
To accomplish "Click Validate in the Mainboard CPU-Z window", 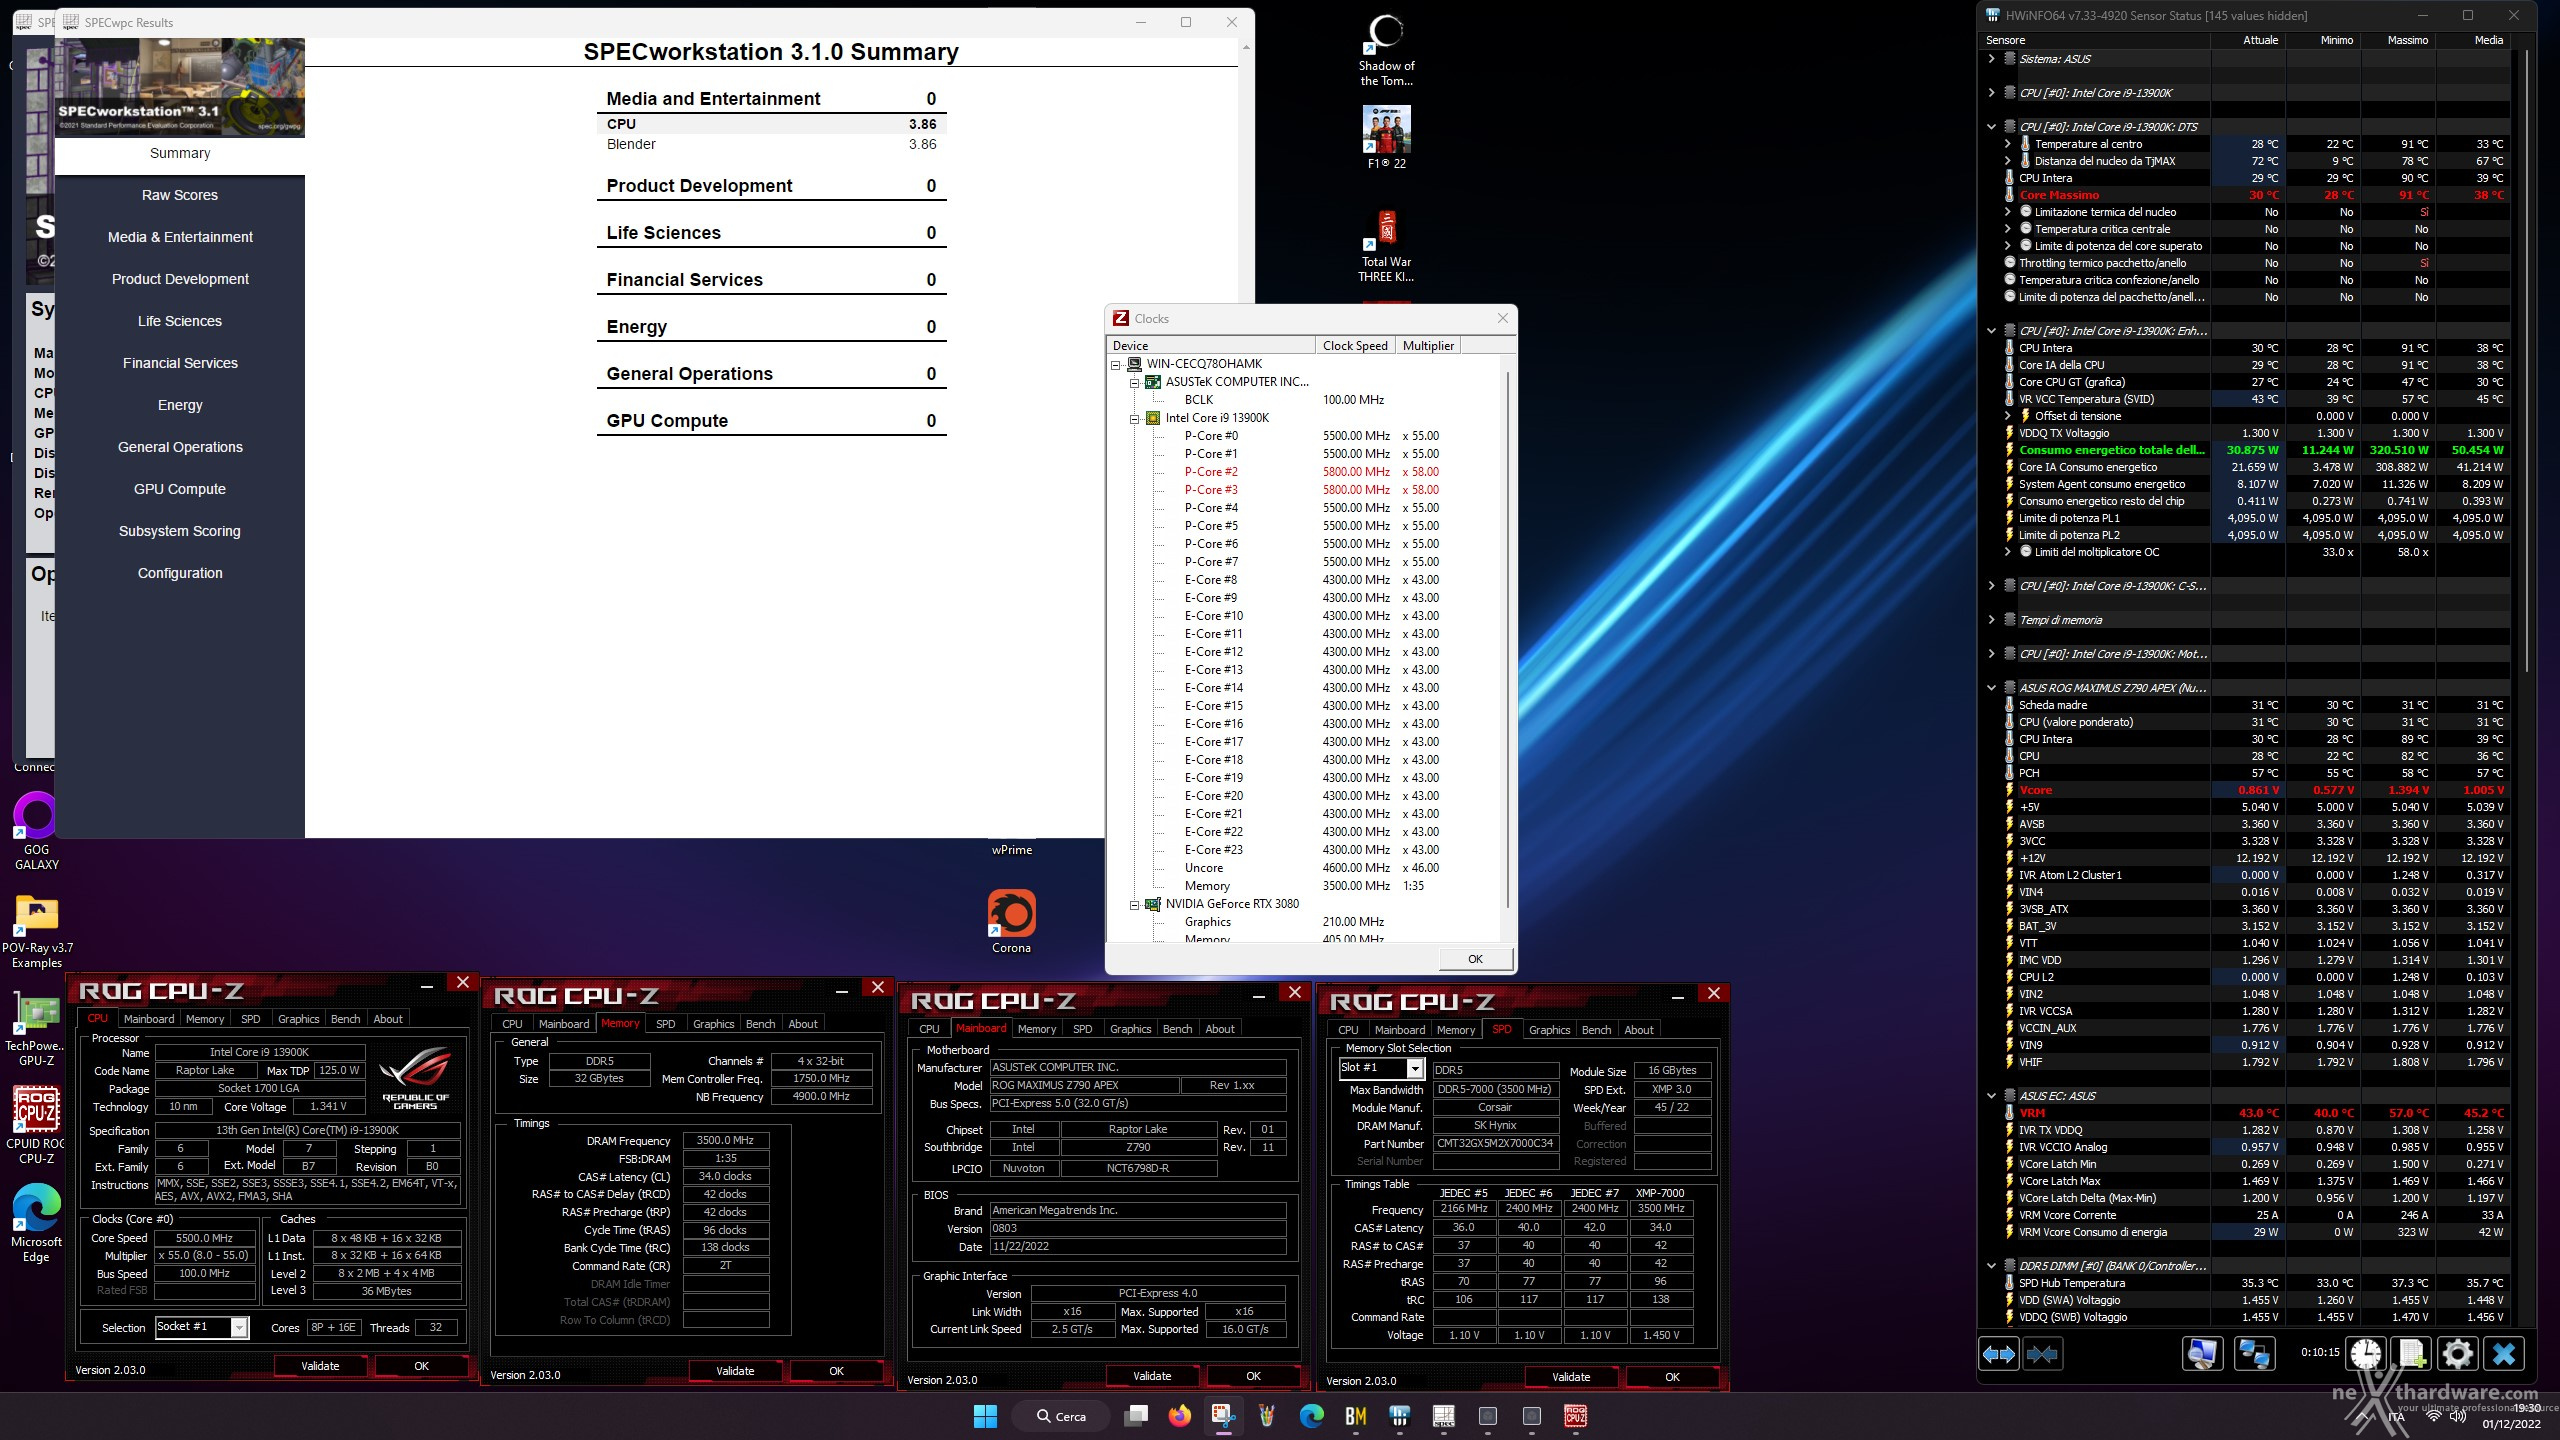I will pos(1151,1376).
